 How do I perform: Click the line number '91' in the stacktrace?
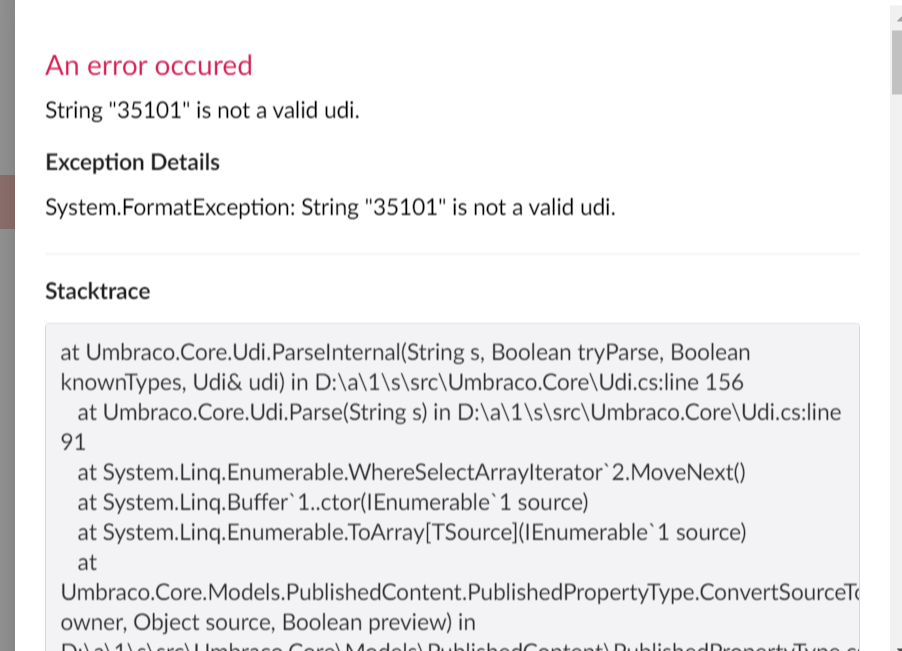click(73, 442)
